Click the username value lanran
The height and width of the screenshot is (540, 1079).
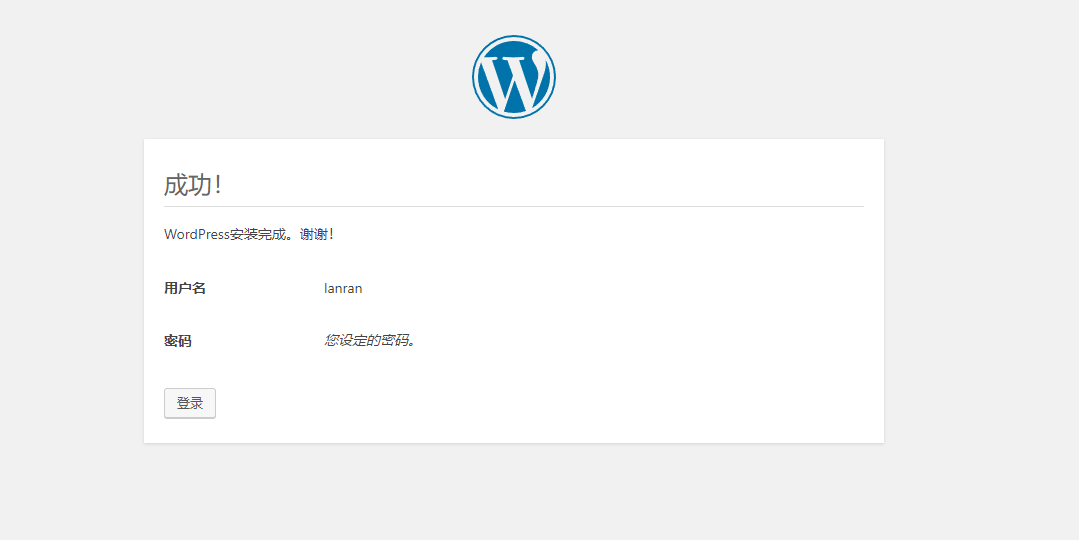tap(343, 288)
